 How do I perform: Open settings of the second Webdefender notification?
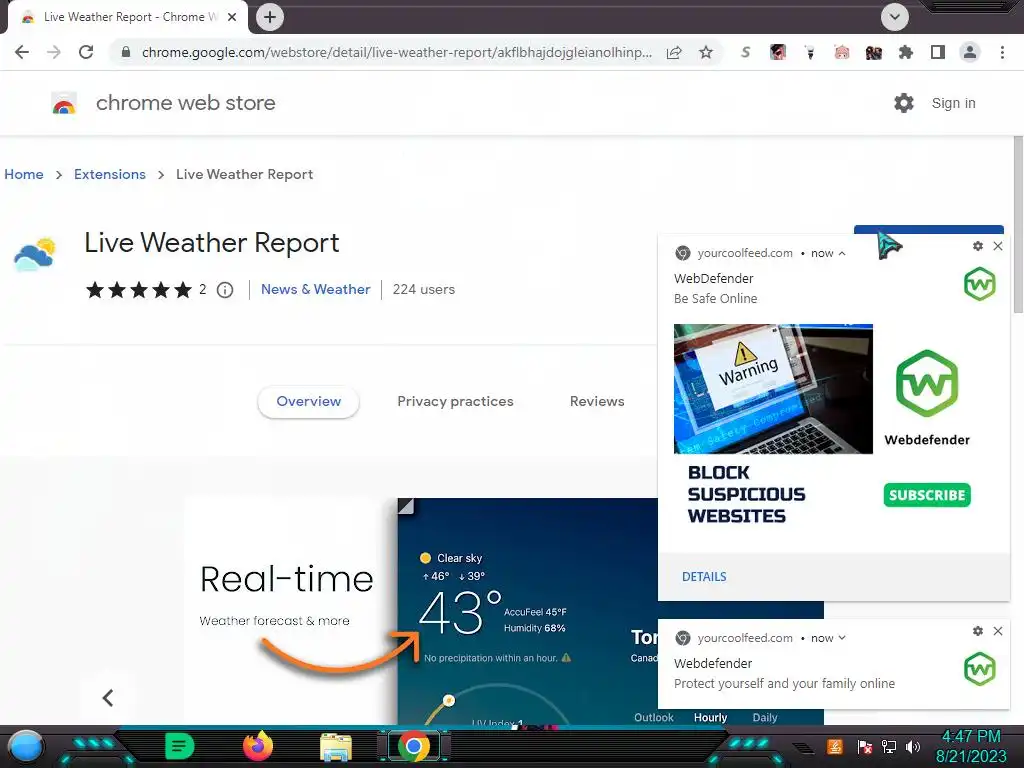978,631
